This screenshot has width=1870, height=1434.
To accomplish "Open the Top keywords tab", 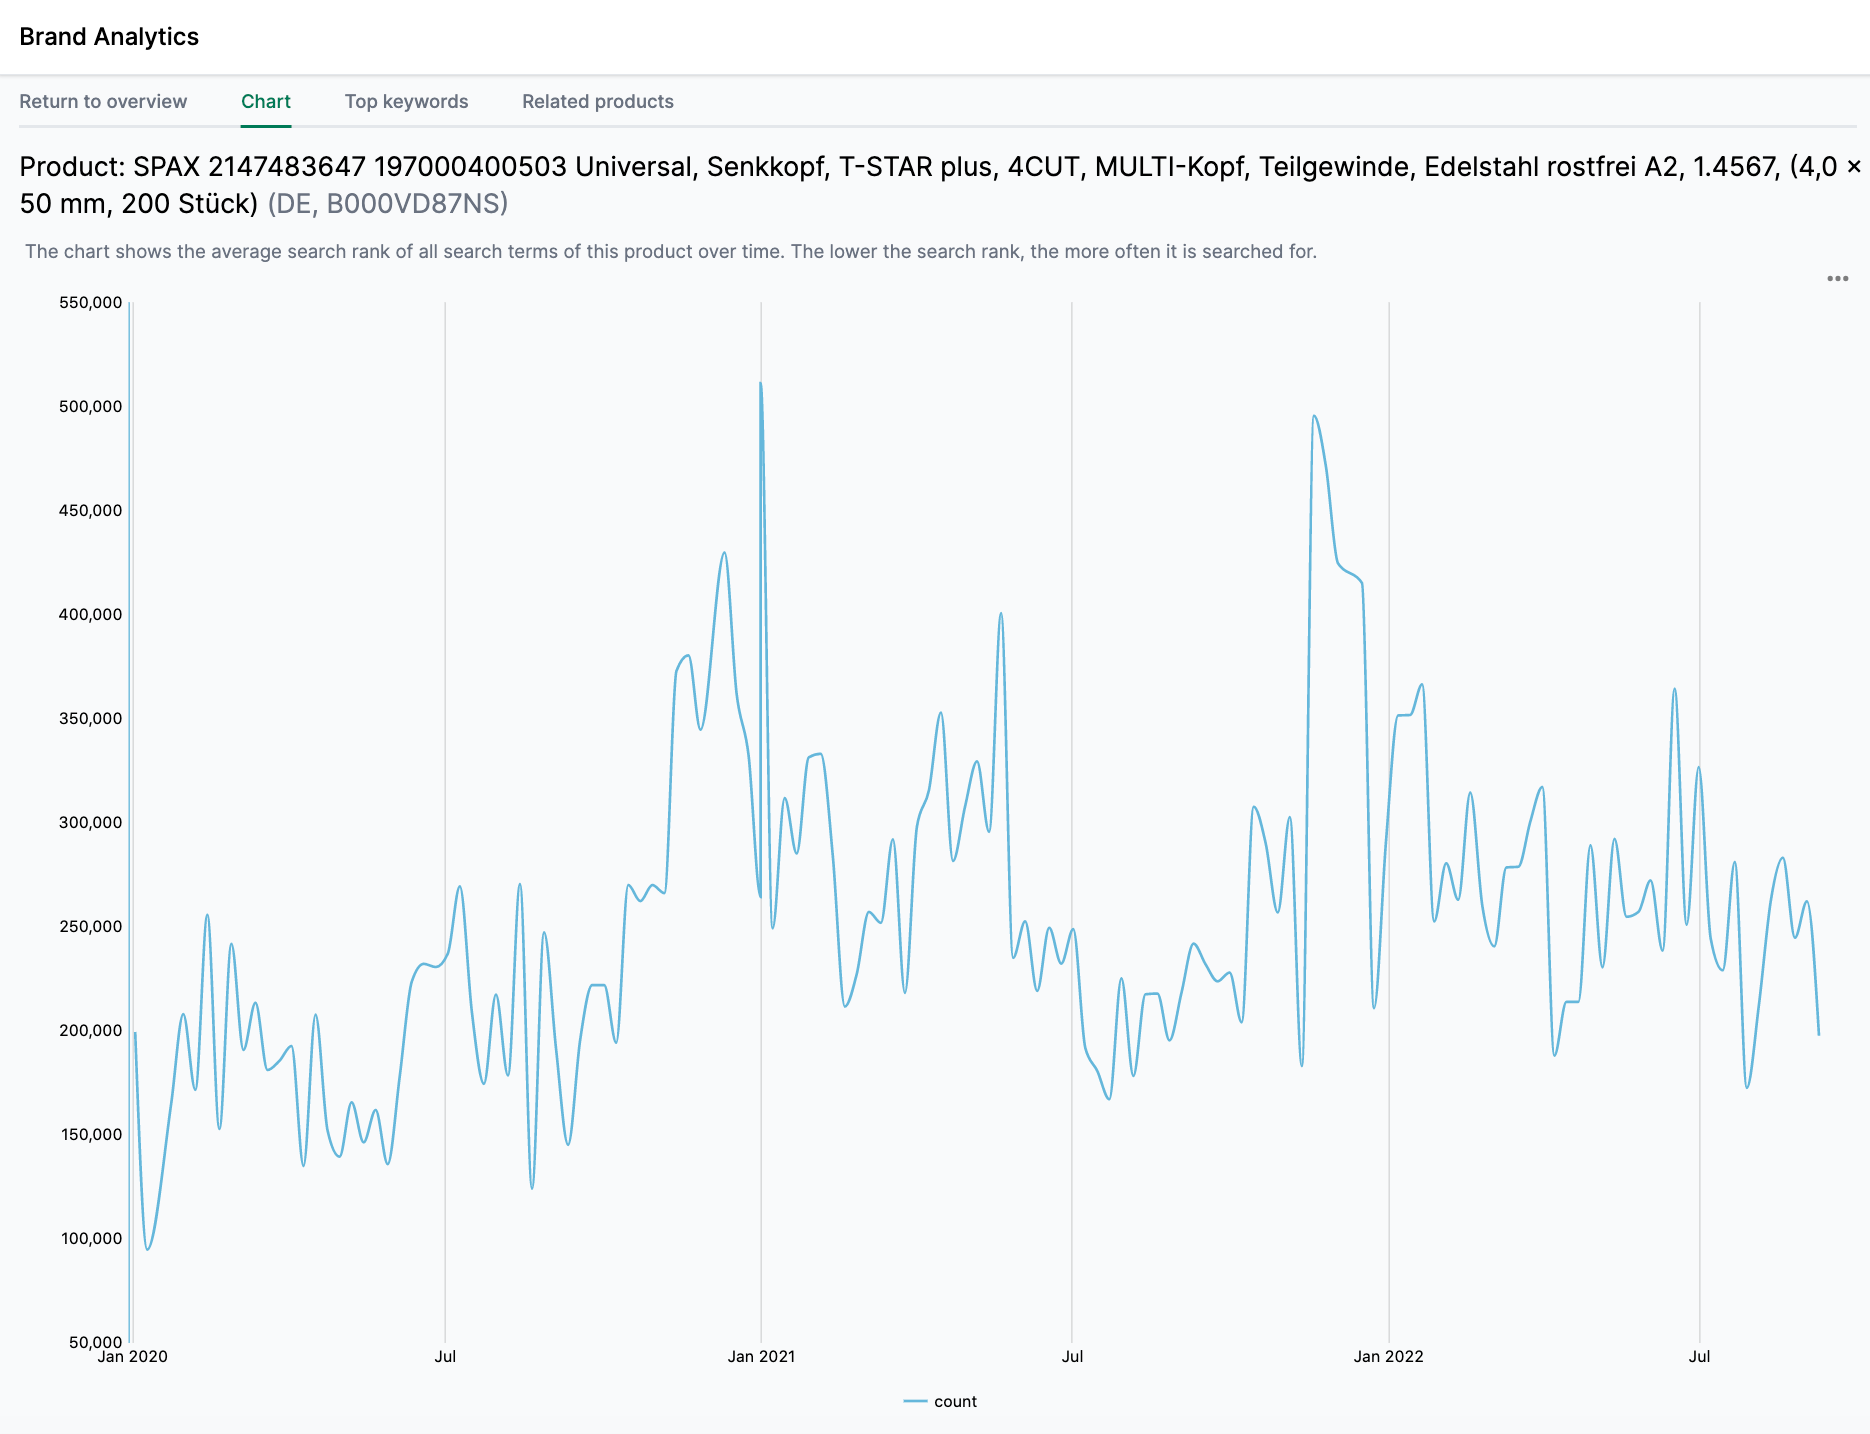I will [x=406, y=101].
